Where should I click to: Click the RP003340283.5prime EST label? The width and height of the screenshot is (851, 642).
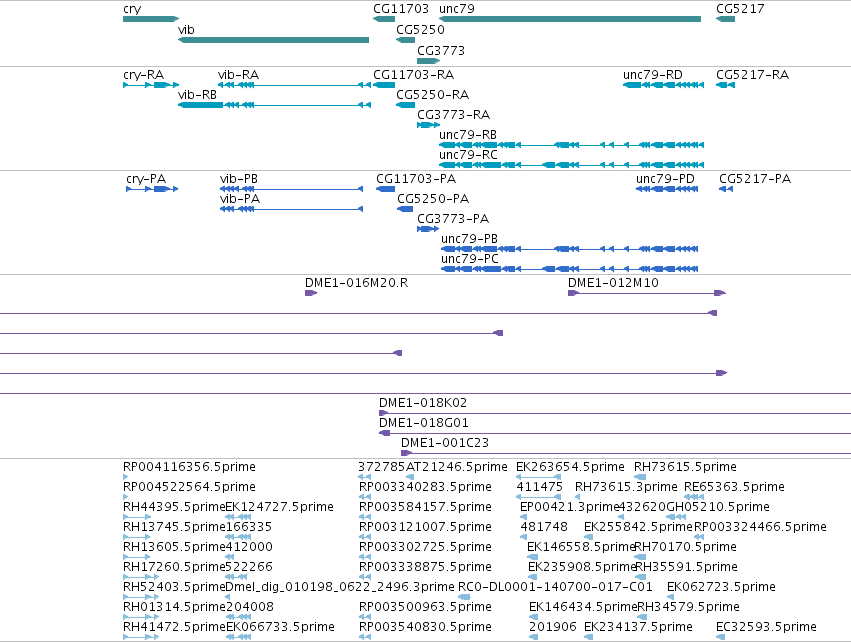click(425, 487)
